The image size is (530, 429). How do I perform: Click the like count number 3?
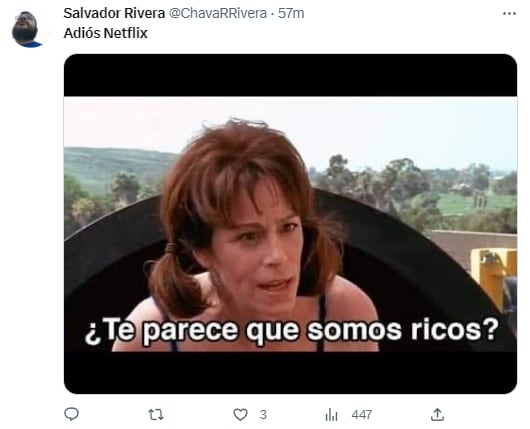coord(263,415)
